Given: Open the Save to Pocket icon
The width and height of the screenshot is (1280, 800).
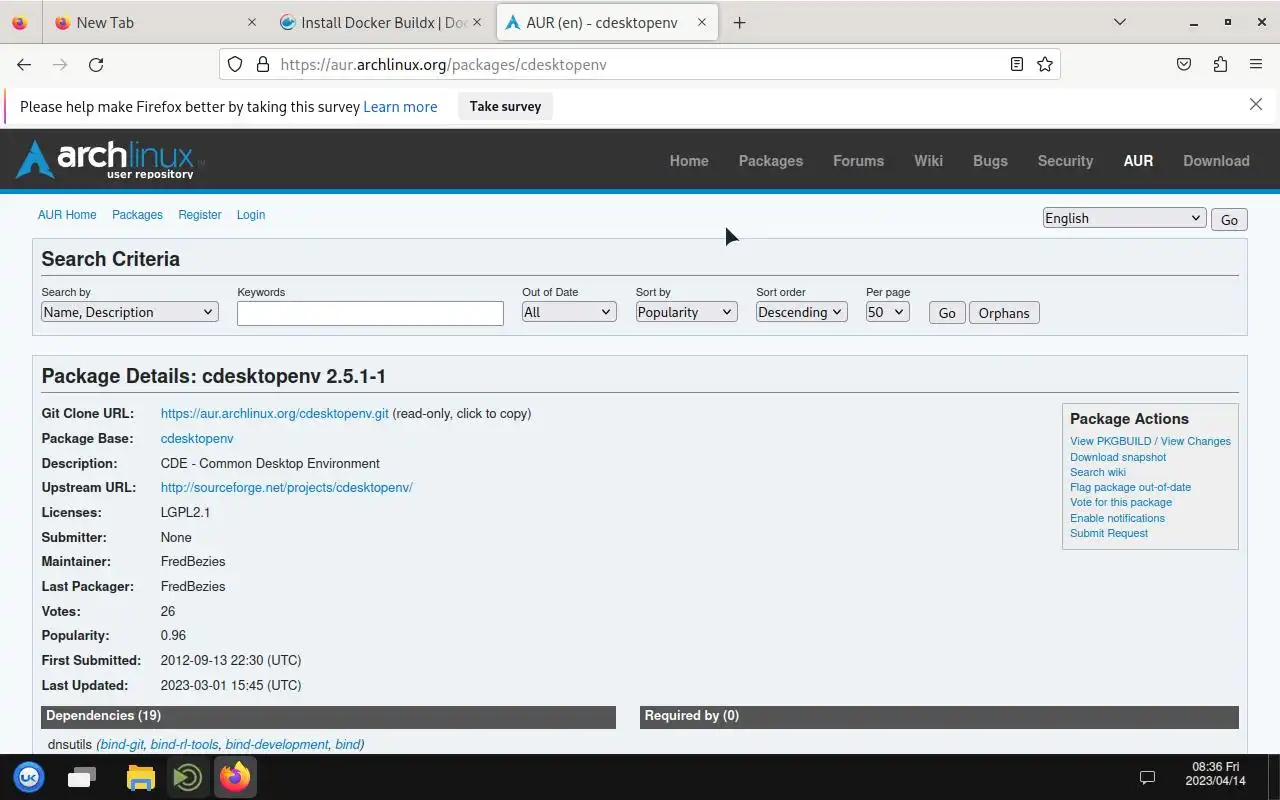Looking at the screenshot, I should pos(1184,64).
